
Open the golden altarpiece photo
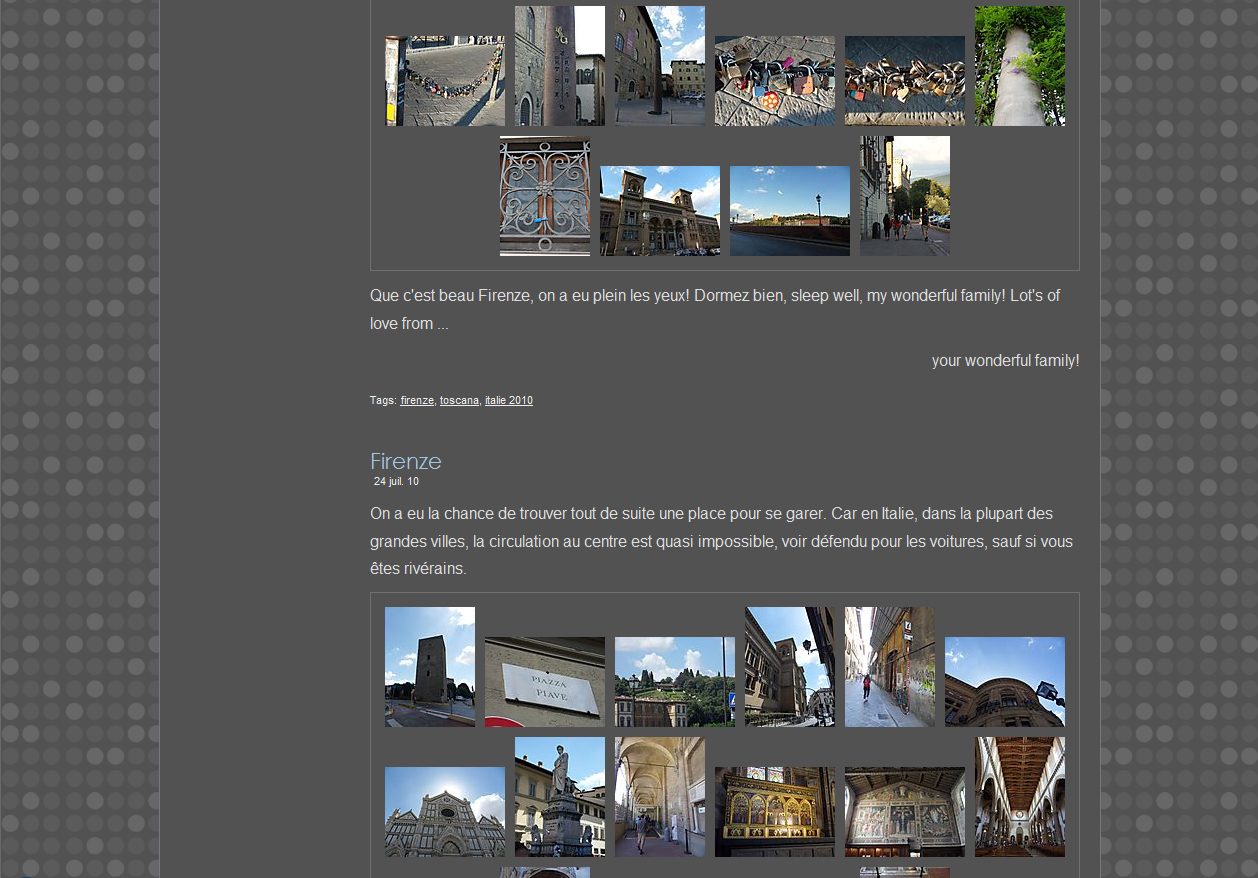[x=774, y=811]
